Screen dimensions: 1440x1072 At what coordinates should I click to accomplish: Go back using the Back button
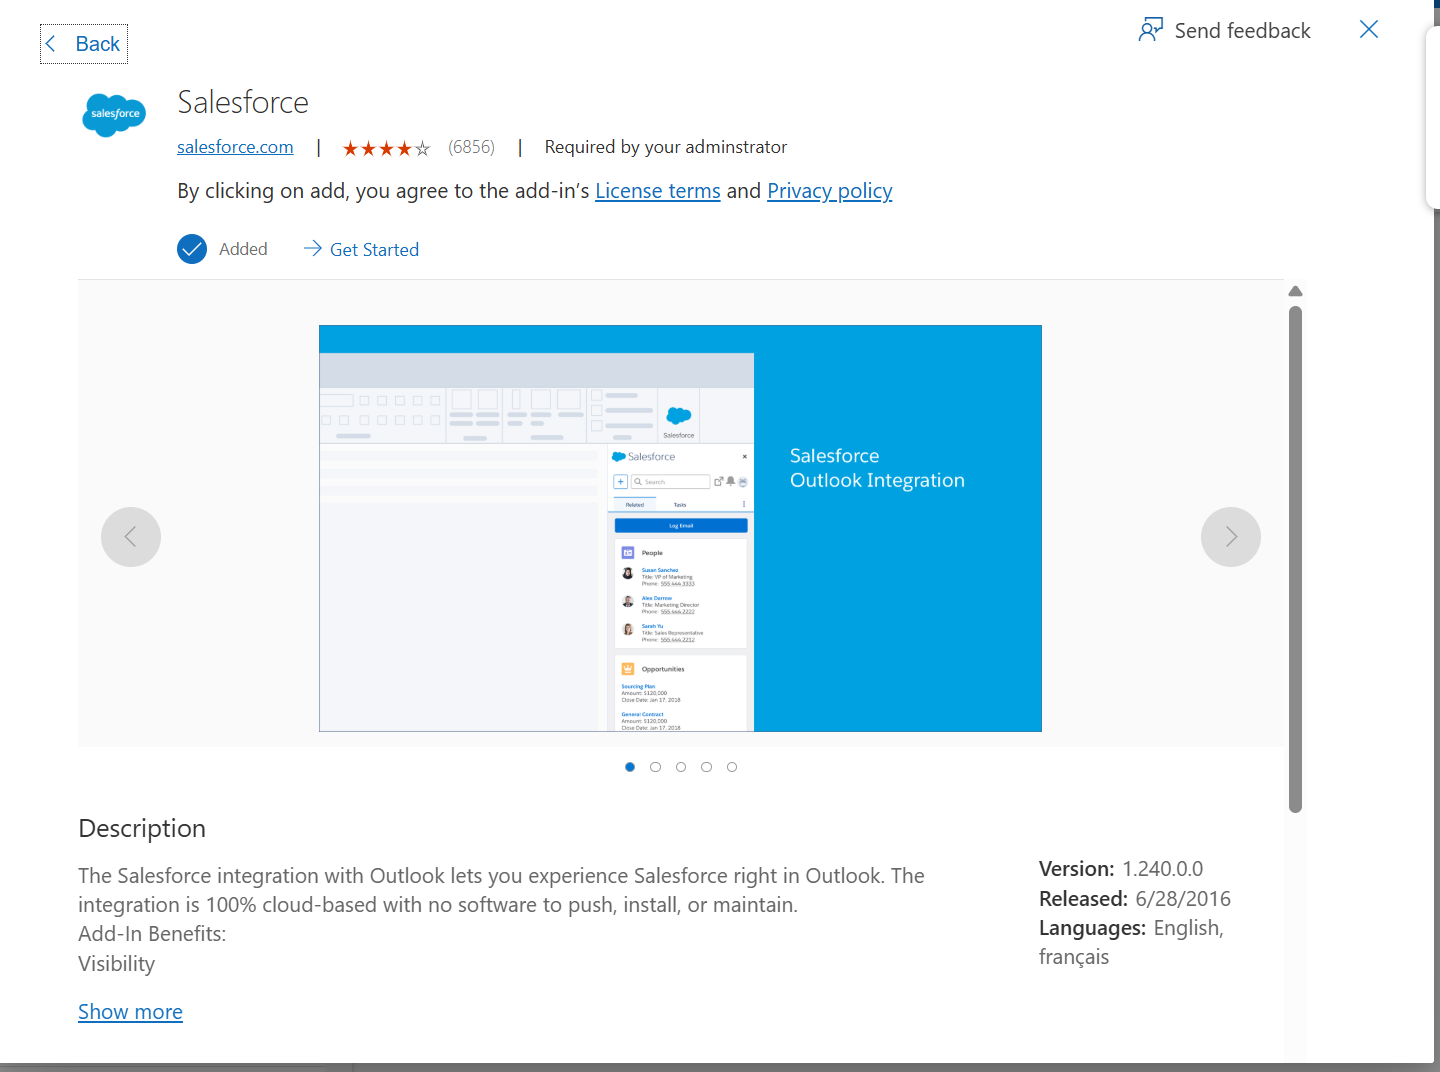point(84,44)
